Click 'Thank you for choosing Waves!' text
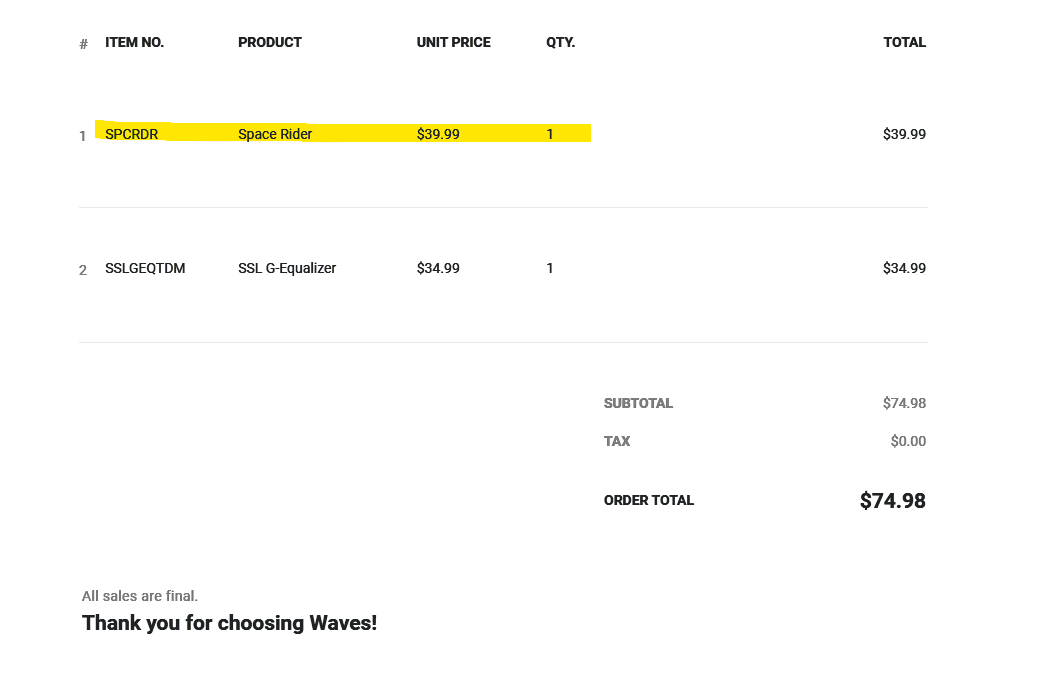This screenshot has height=687, width=1043. [x=229, y=623]
